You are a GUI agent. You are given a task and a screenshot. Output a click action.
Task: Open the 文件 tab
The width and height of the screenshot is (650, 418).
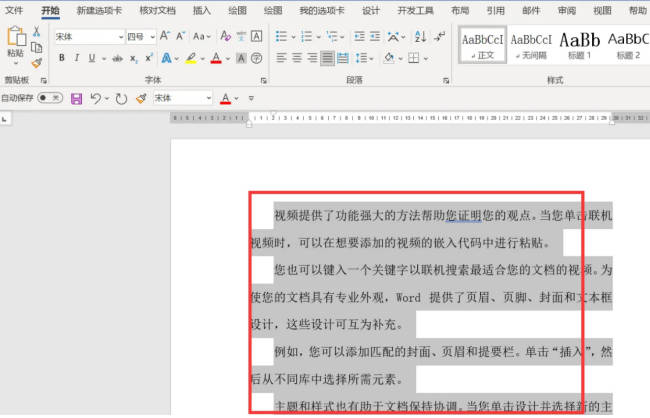[x=14, y=10]
